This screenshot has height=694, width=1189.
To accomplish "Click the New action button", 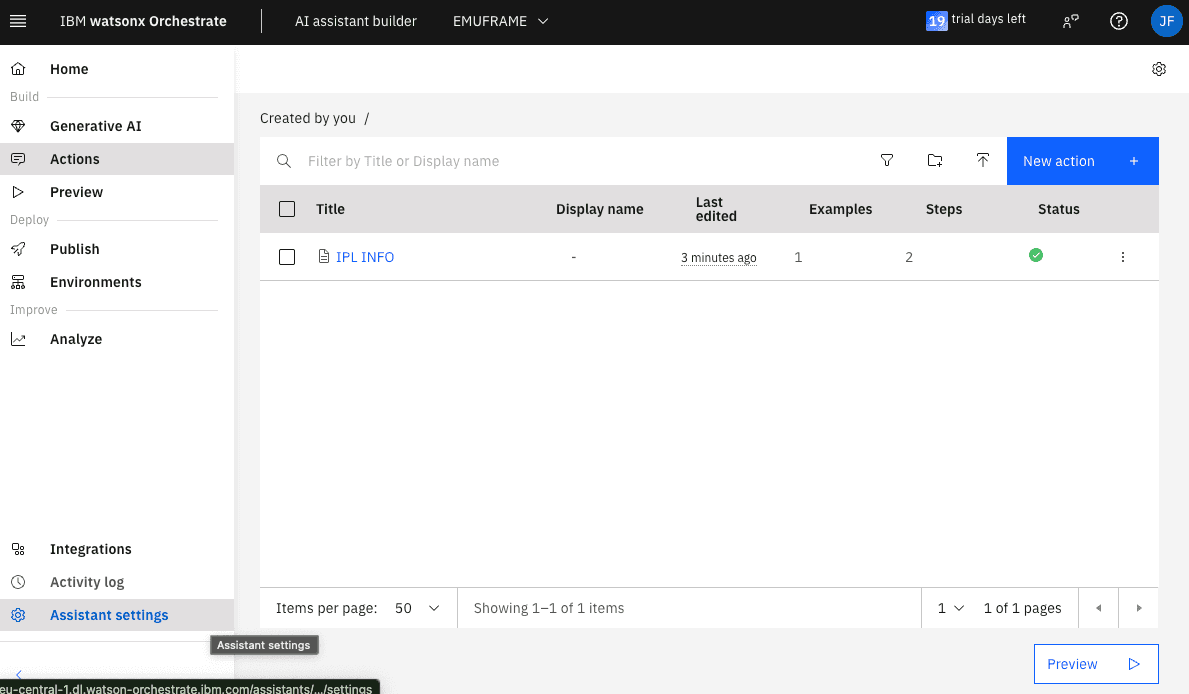I will [1082, 161].
